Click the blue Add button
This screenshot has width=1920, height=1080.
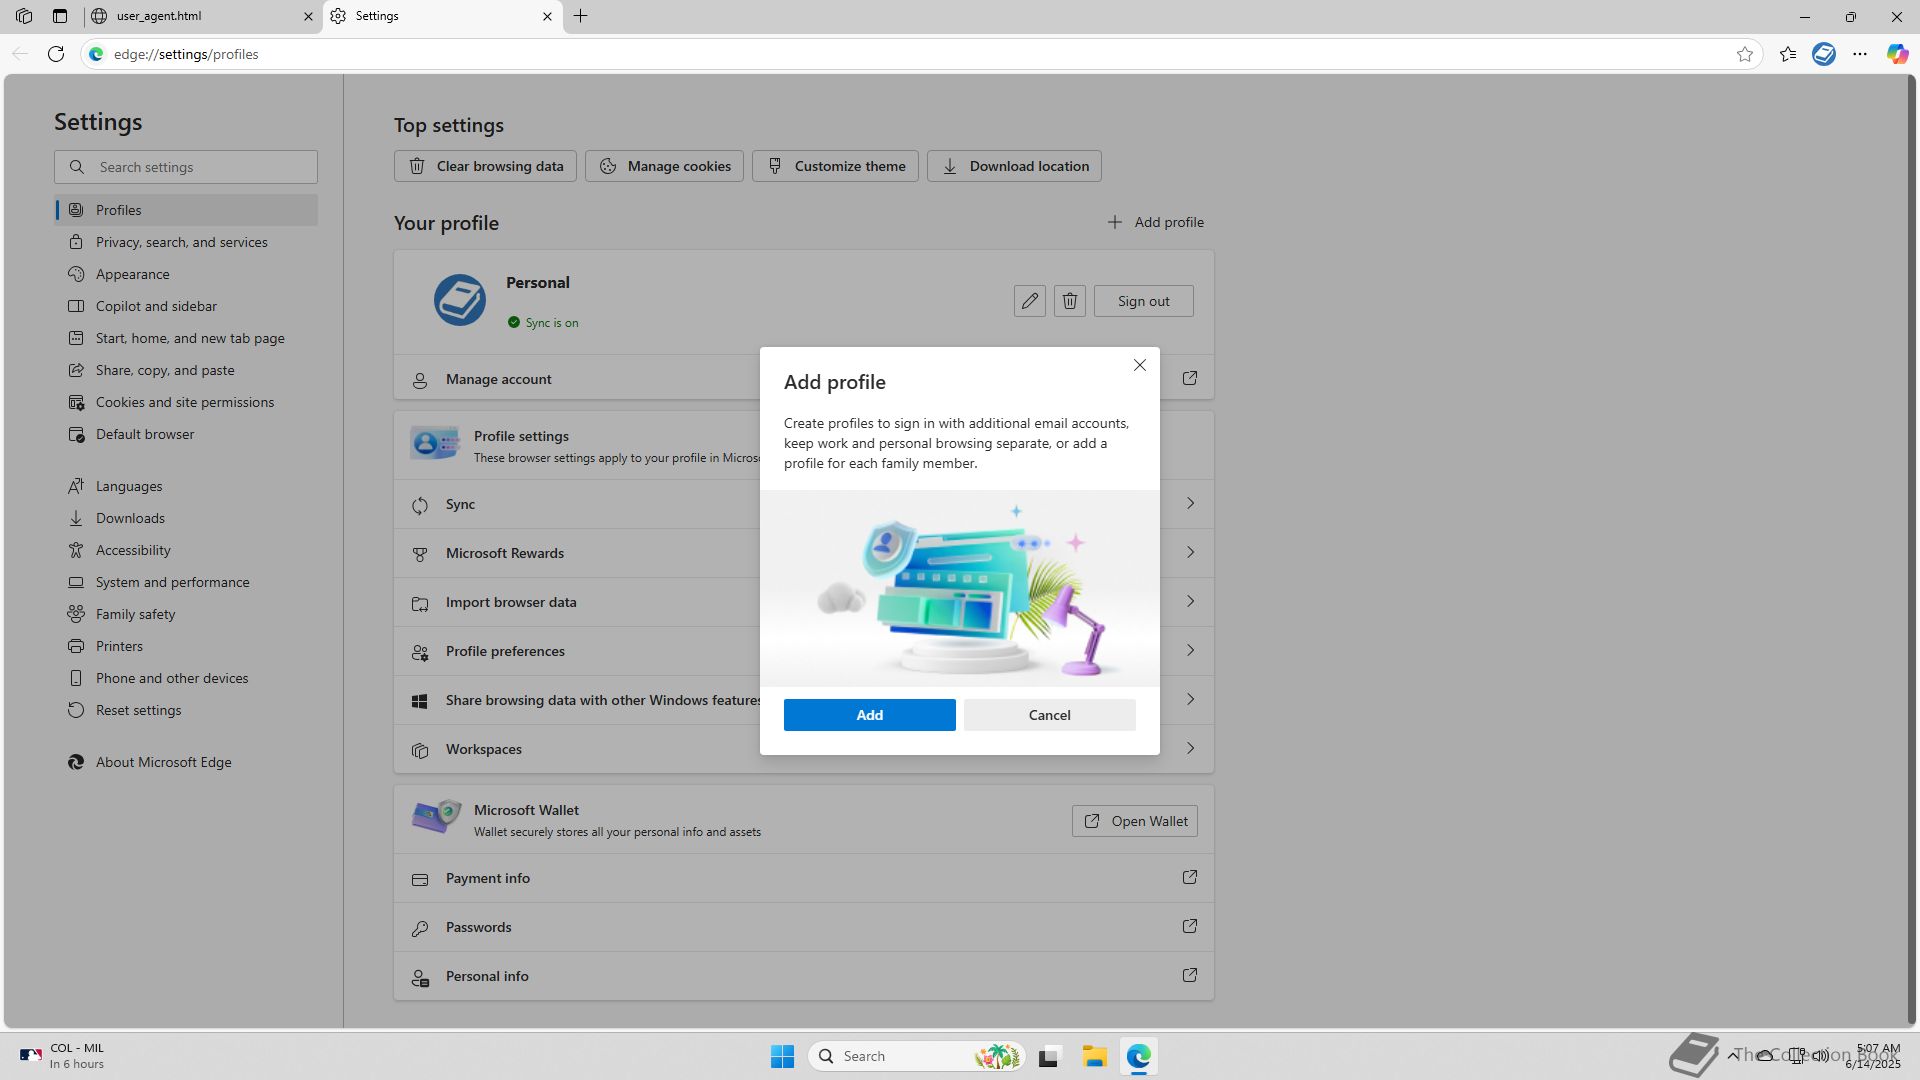click(x=869, y=715)
